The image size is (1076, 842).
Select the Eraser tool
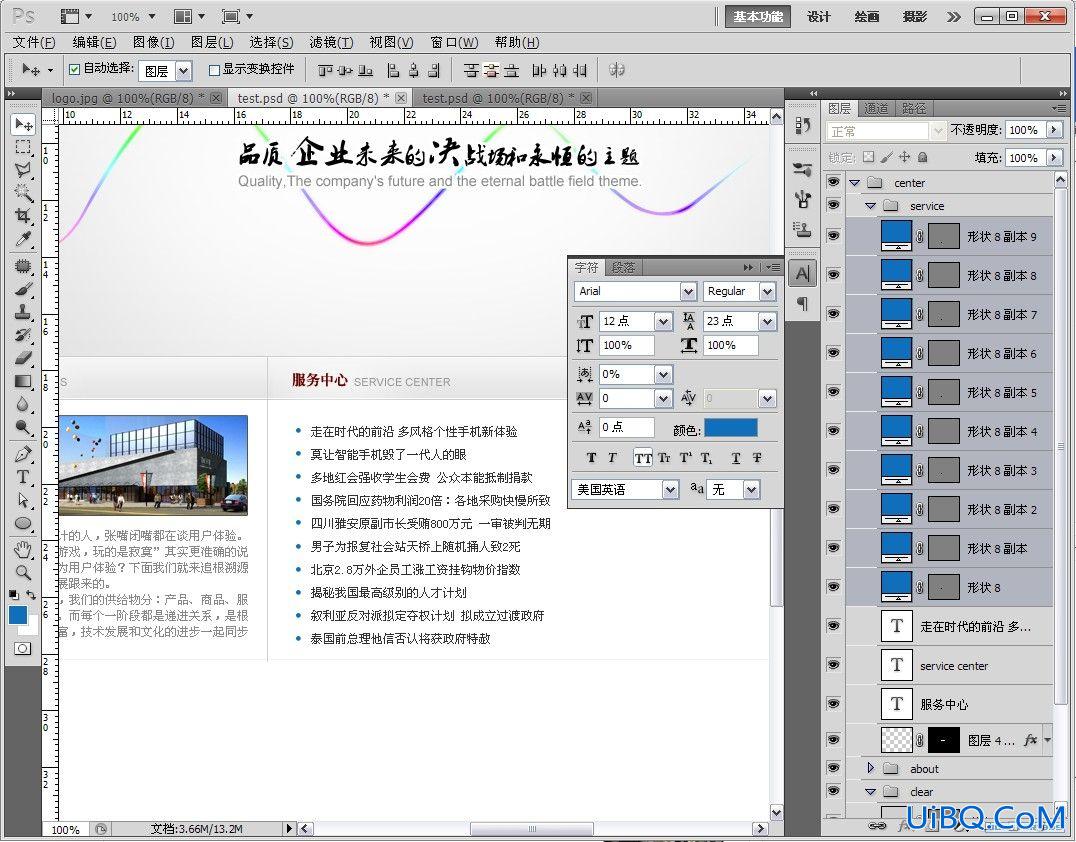coord(23,358)
